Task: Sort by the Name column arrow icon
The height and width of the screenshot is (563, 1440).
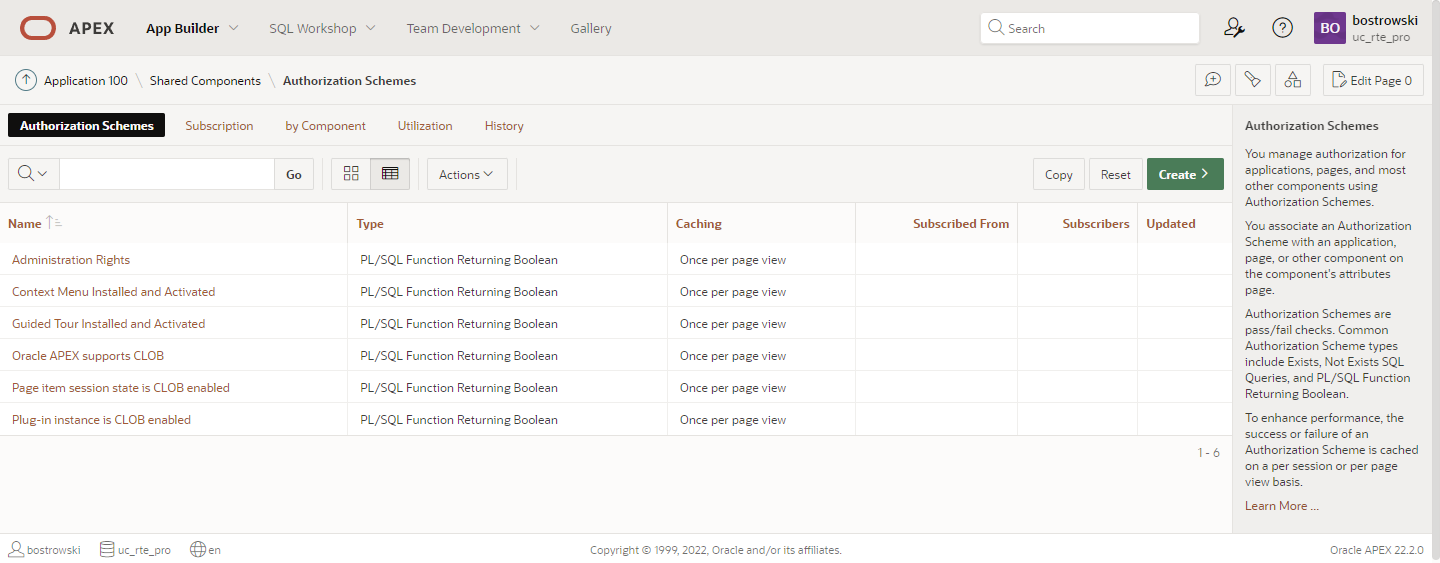Action: [x=54, y=224]
